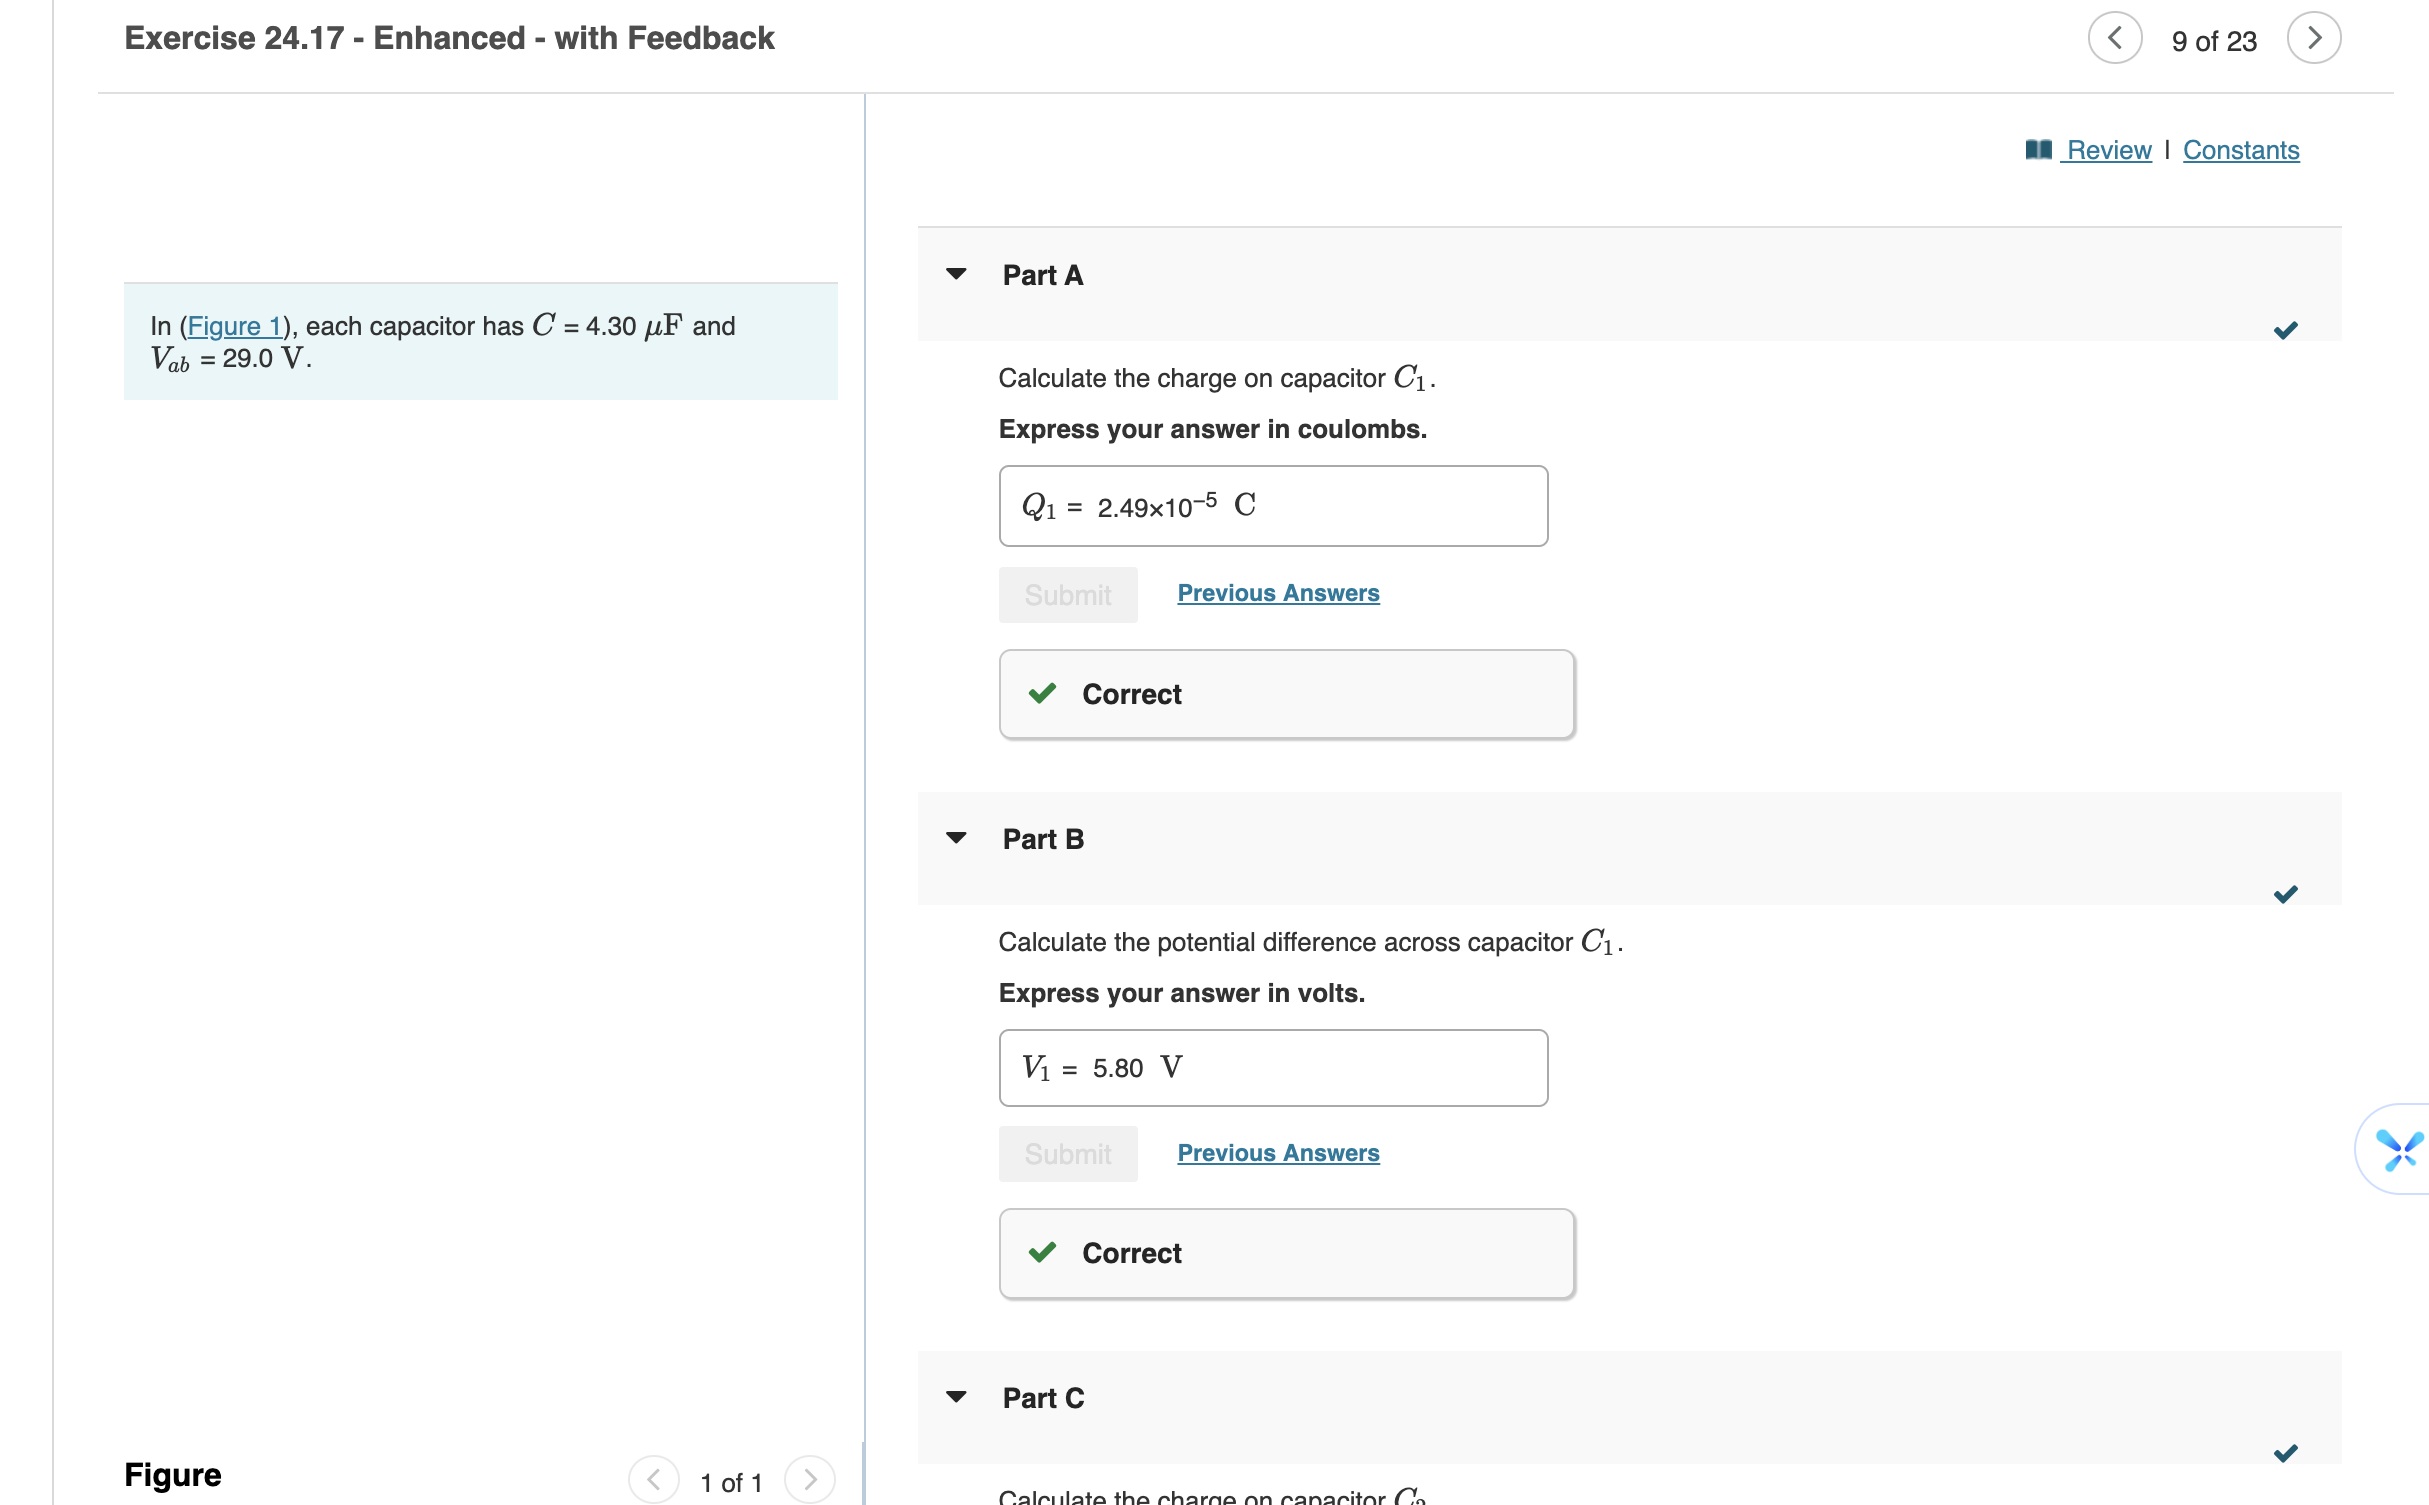Open Figure 1 link in problem text
Viewport: 2429px width, 1505px height.
tap(235, 326)
